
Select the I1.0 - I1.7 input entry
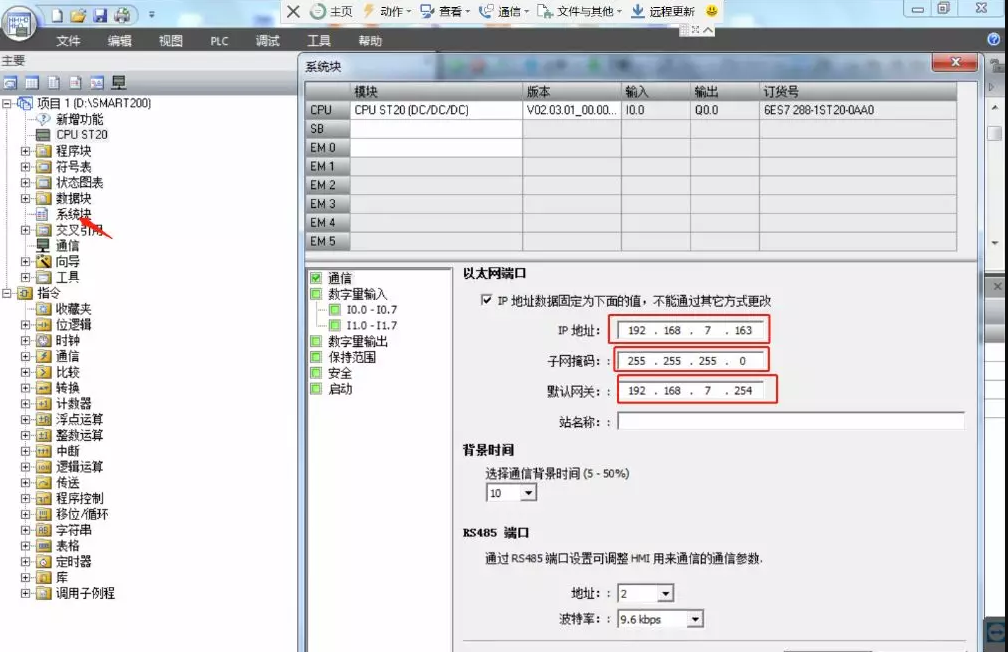[x=372, y=325]
